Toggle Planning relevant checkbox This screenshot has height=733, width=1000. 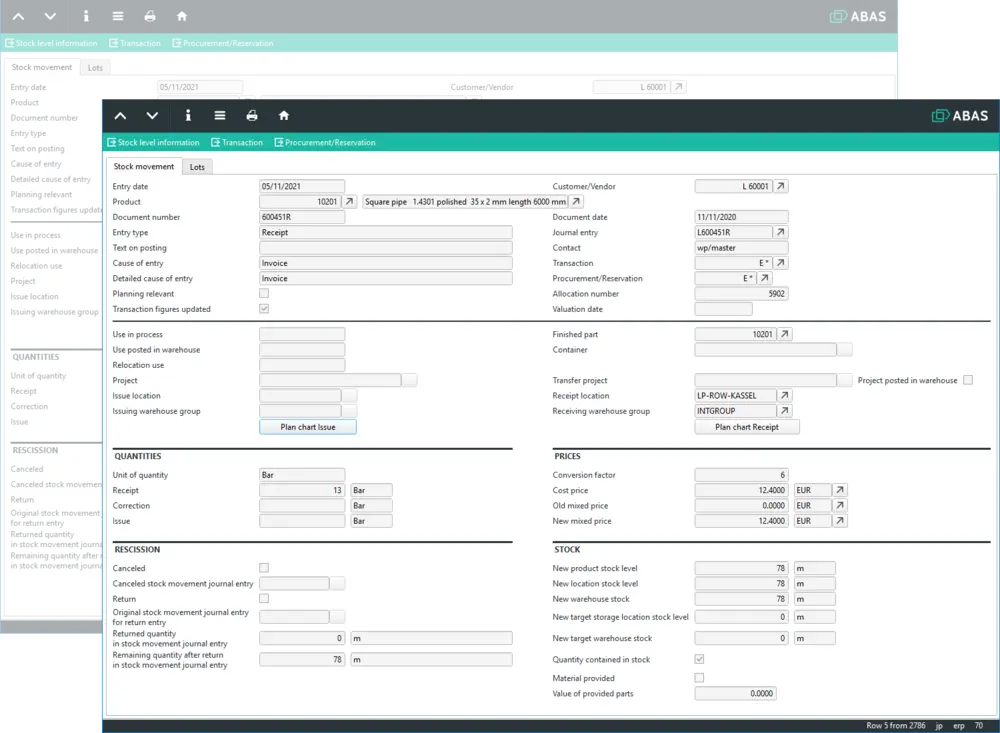[264, 293]
